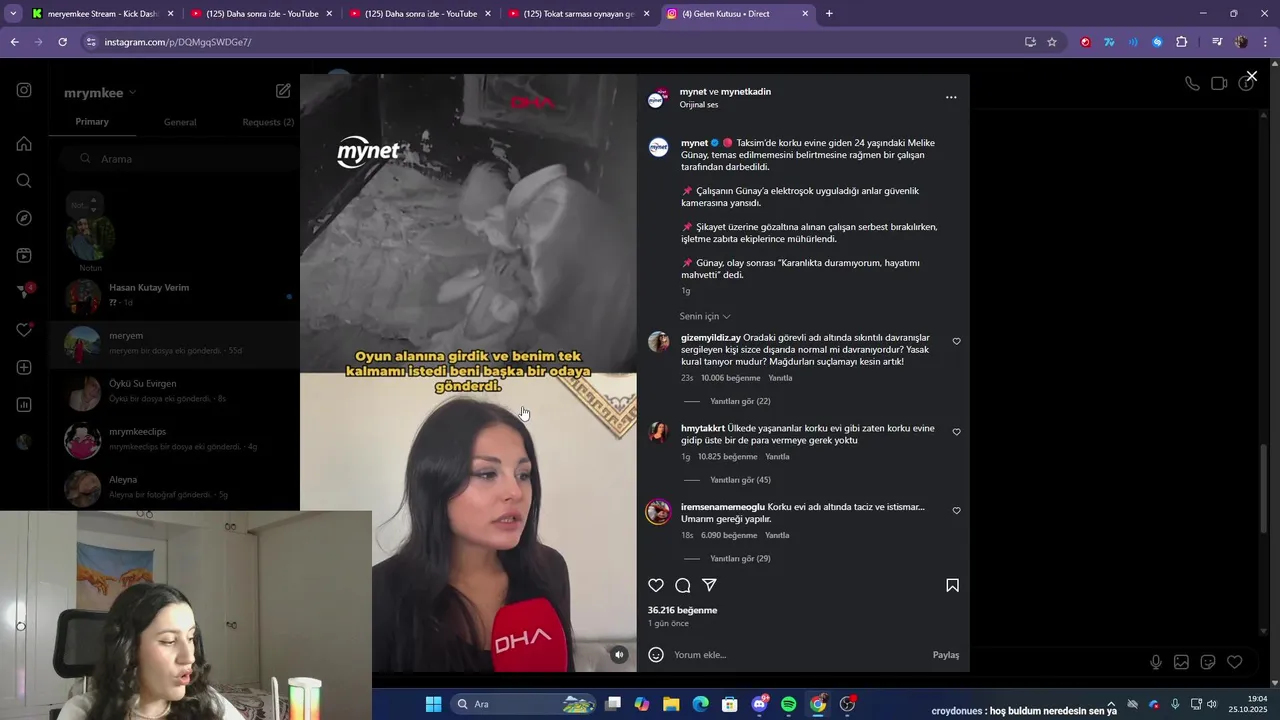Click the Paylaş button
Image resolution: width=1280 pixels, height=720 pixels.
(946, 655)
